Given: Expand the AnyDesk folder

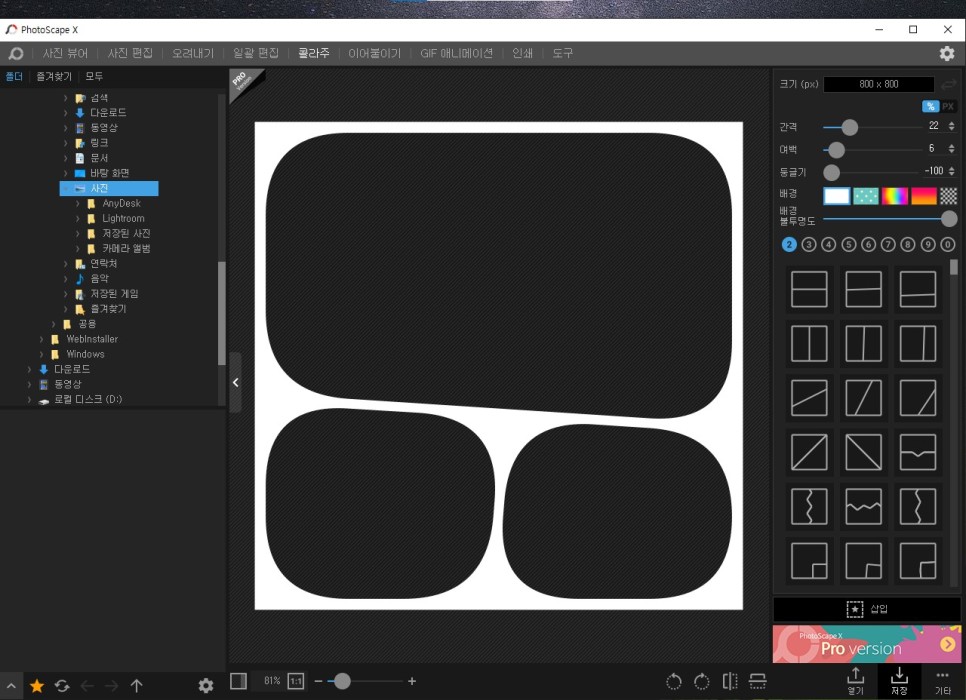Looking at the screenshot, I should coord(78,203).
